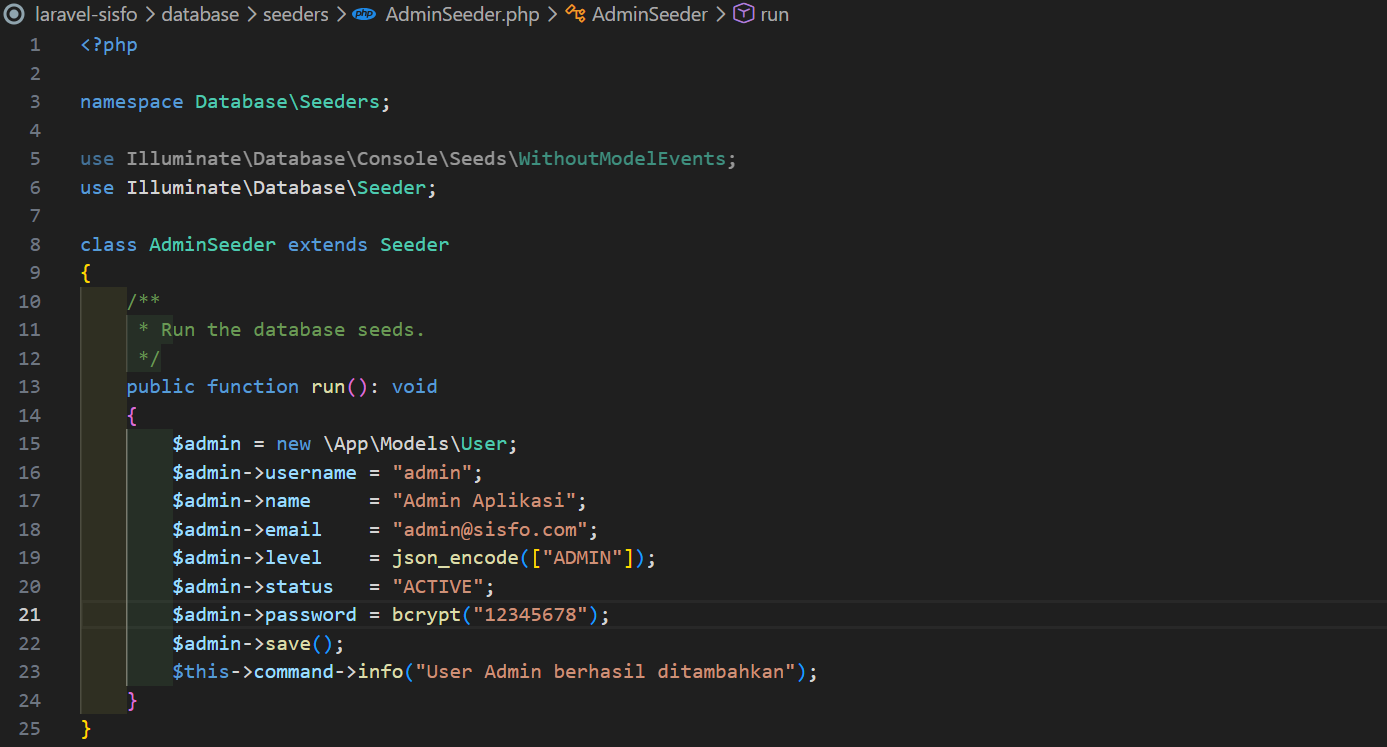Click run in the function declaration

[x=328, y=386]
